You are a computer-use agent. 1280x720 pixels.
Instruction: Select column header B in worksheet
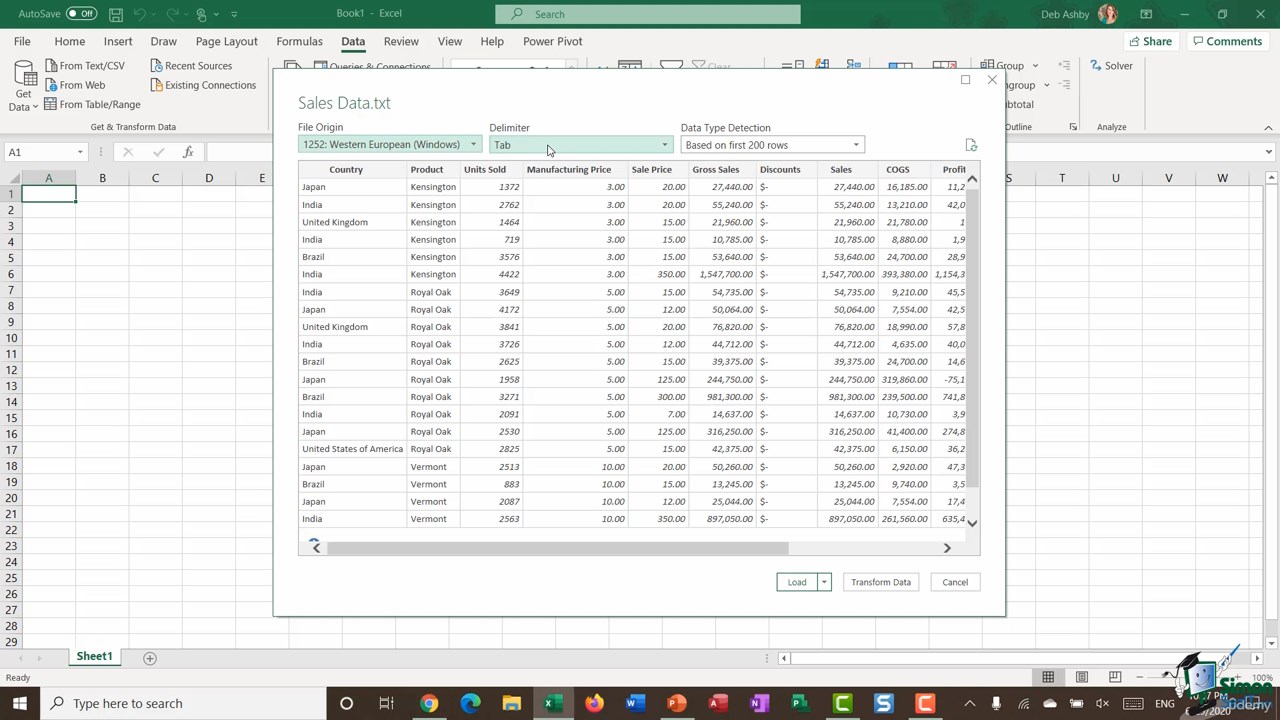click(102, 178)
